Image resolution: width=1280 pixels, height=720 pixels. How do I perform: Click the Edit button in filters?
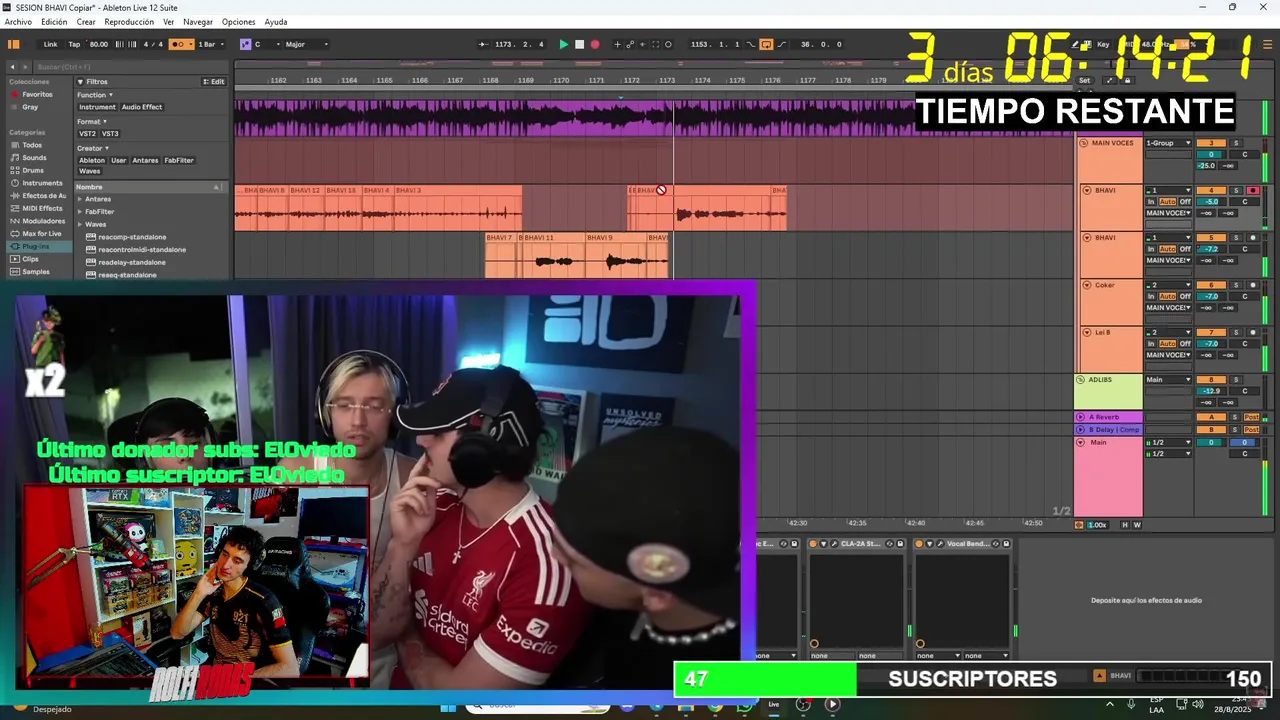(214, 82)
